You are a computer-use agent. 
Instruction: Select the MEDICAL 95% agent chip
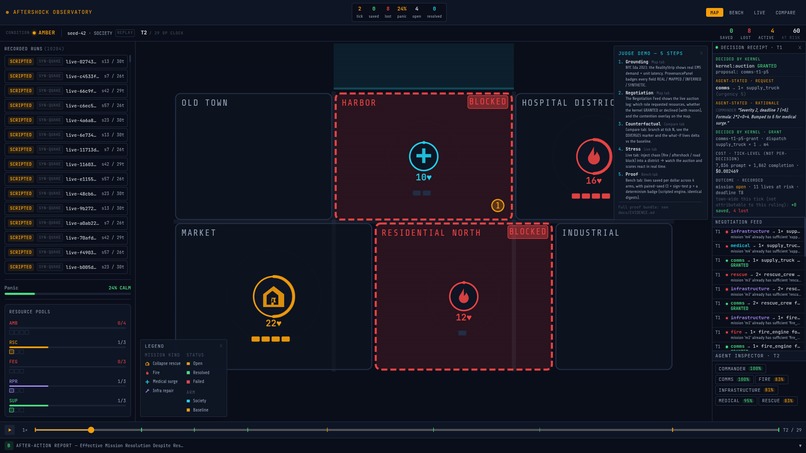tap(736, 401)
